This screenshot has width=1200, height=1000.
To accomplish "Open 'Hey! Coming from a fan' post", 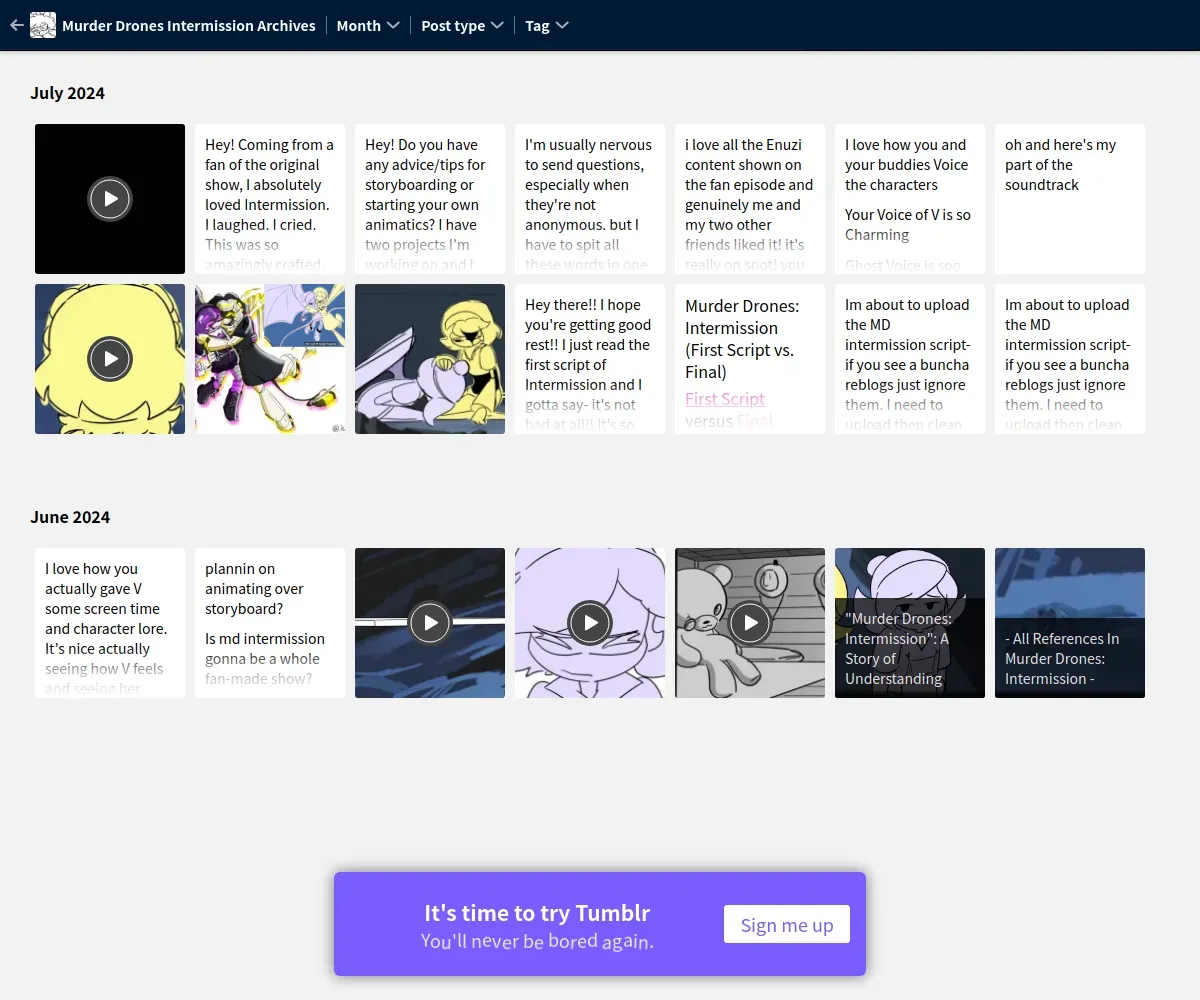I will pyautogui.click(x=270, y=199).
